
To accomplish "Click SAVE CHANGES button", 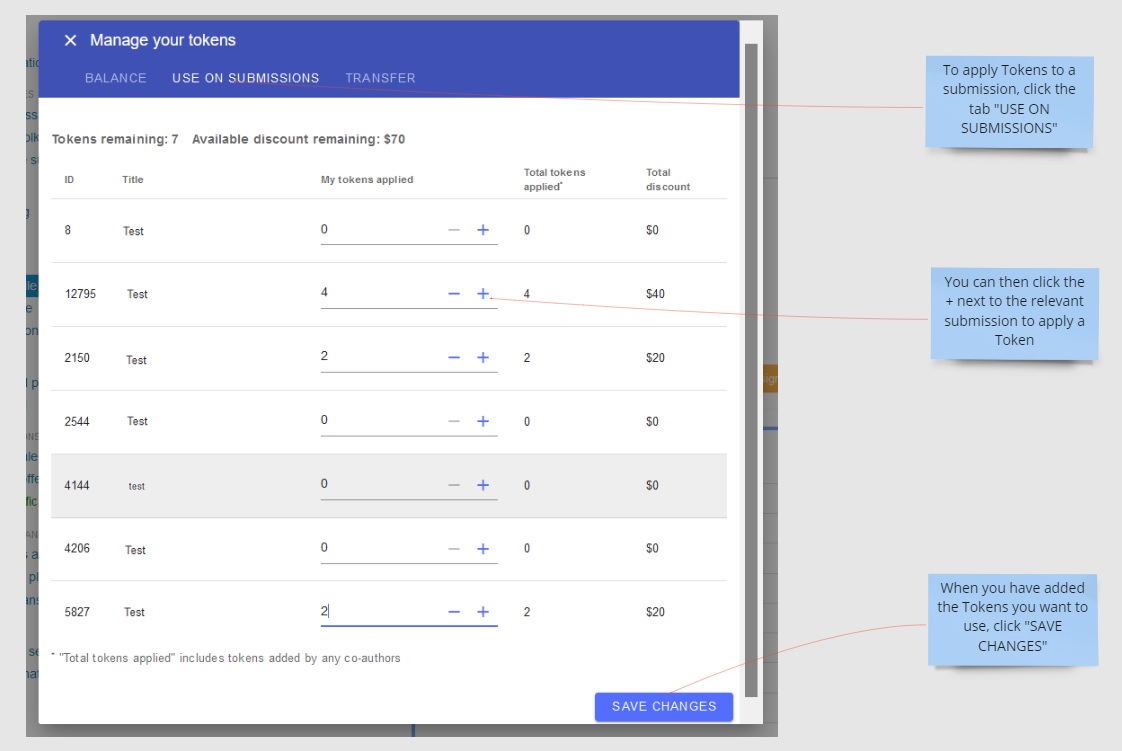I will [664, 706].
